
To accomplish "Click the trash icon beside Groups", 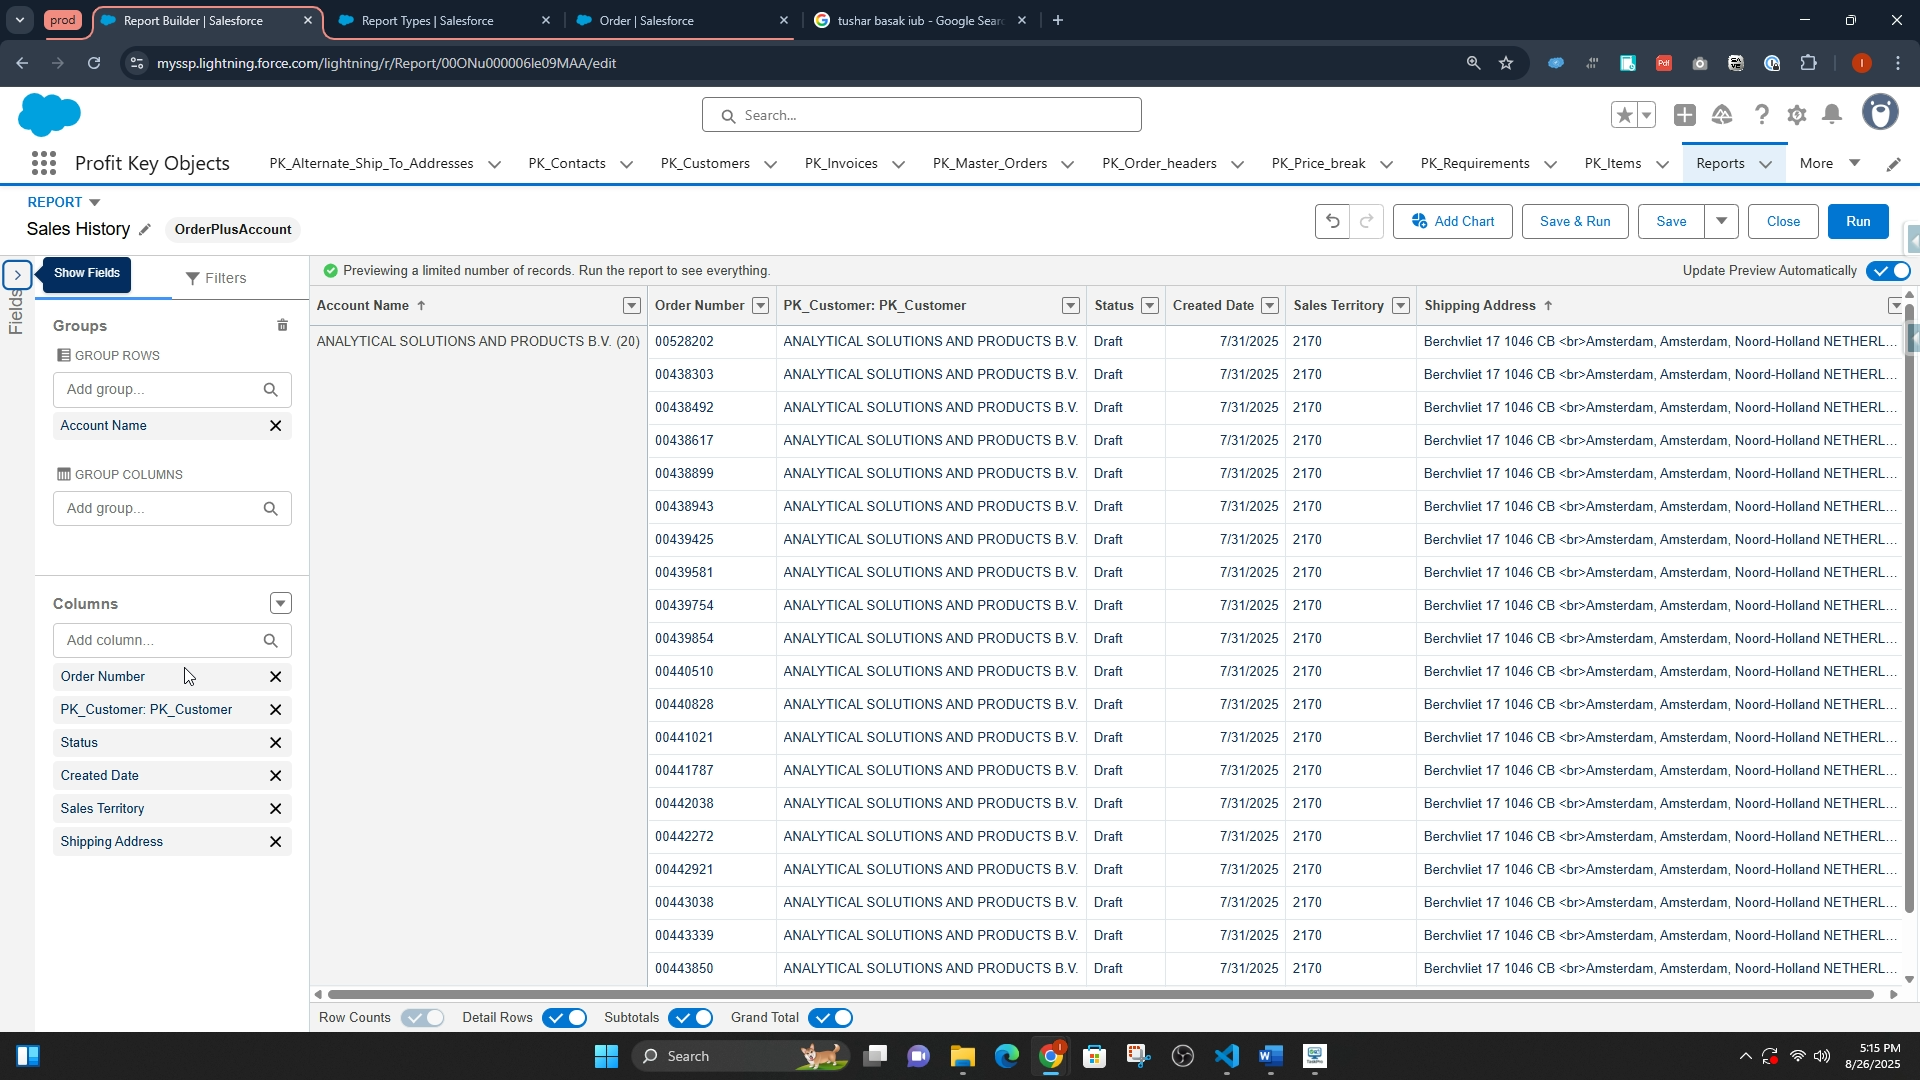I will pos(282,326).
